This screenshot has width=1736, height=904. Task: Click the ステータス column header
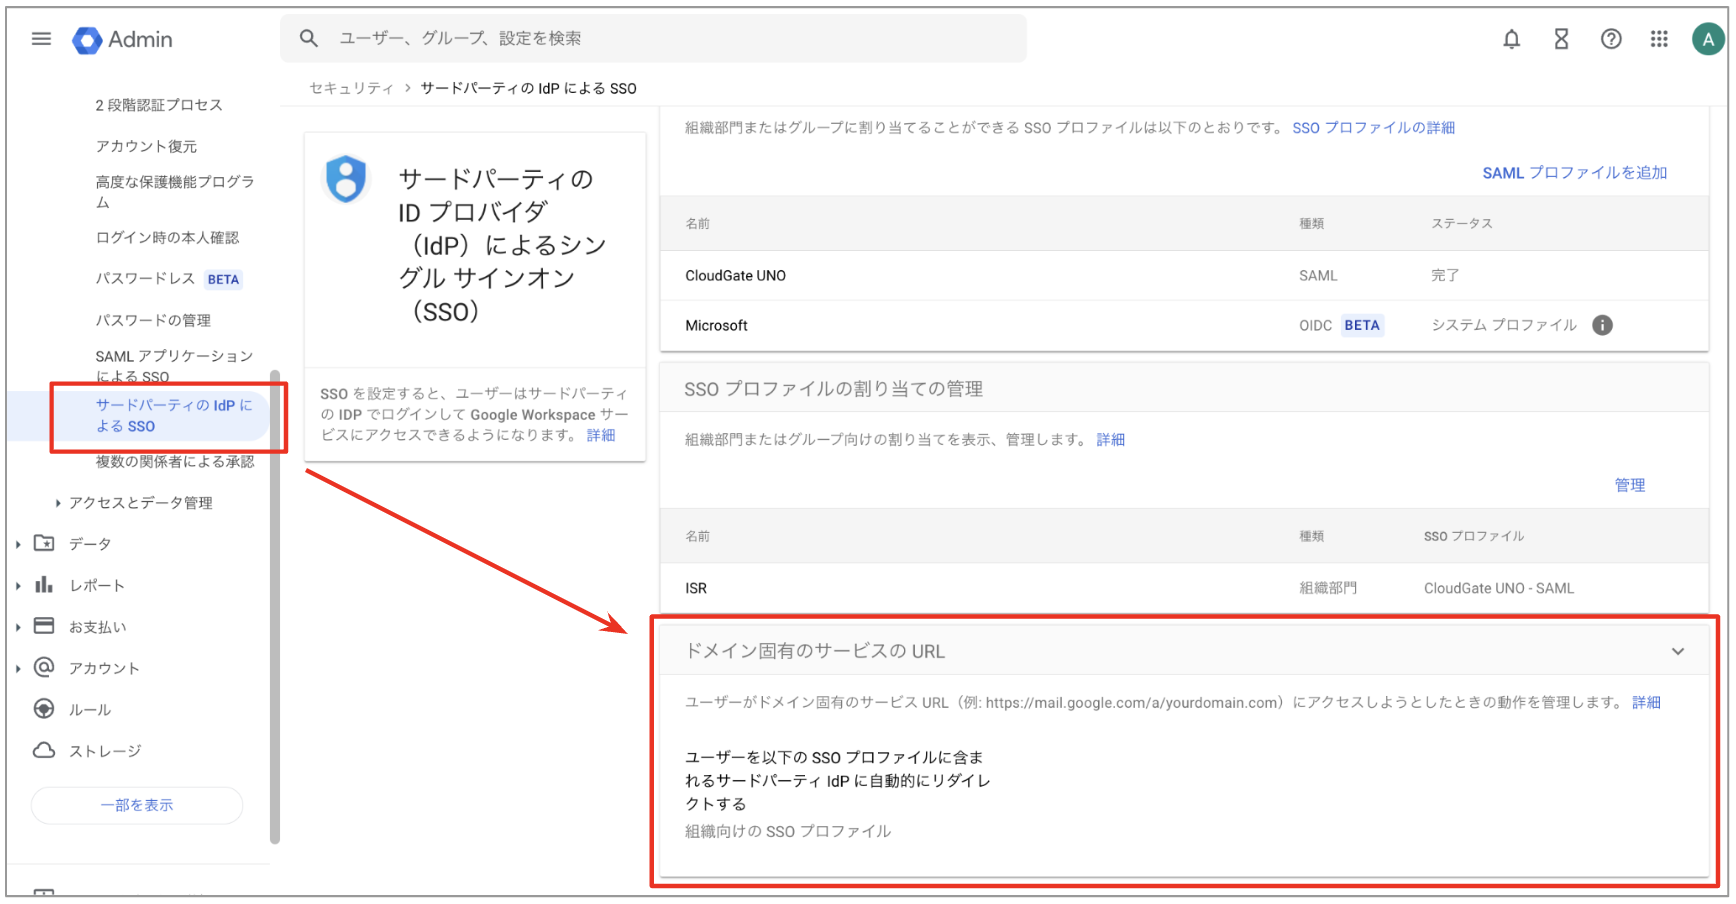click(1461, 224)
